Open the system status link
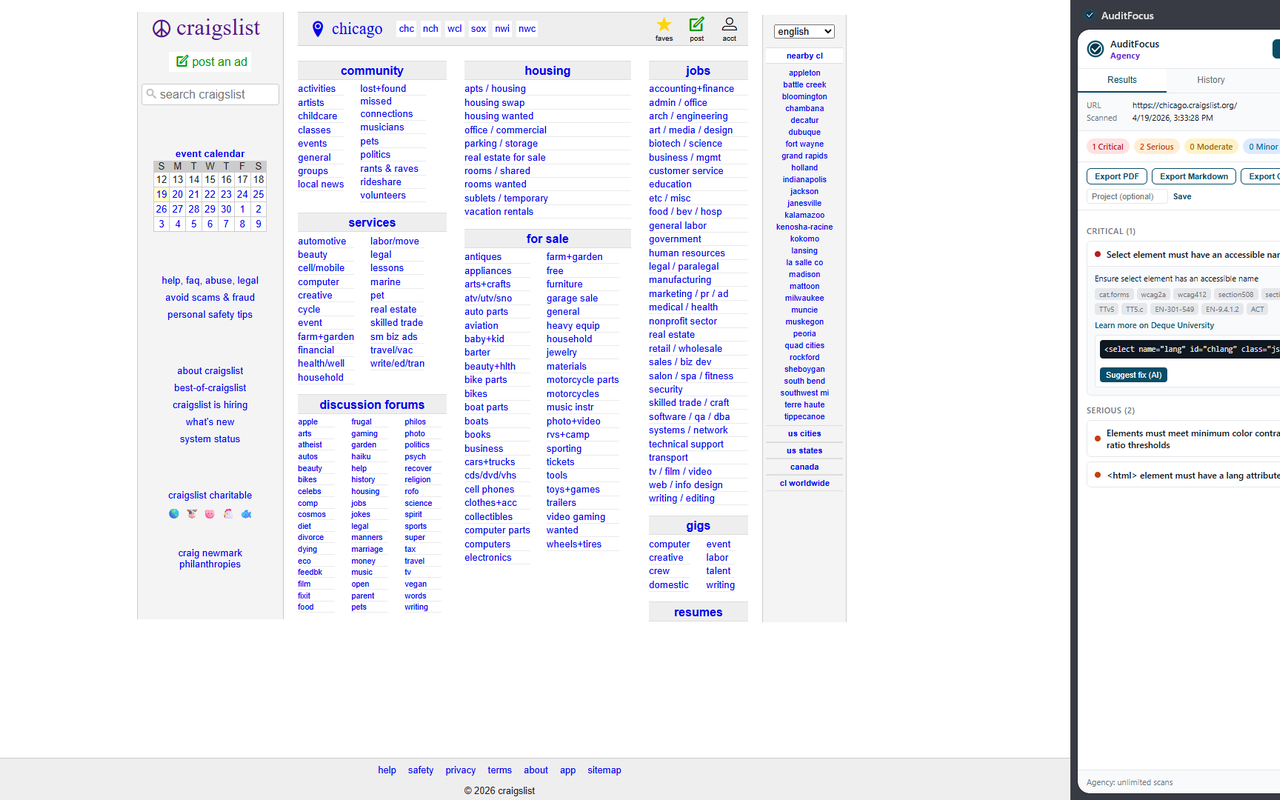The image size is (1280, 800). [x=210, y=440]
